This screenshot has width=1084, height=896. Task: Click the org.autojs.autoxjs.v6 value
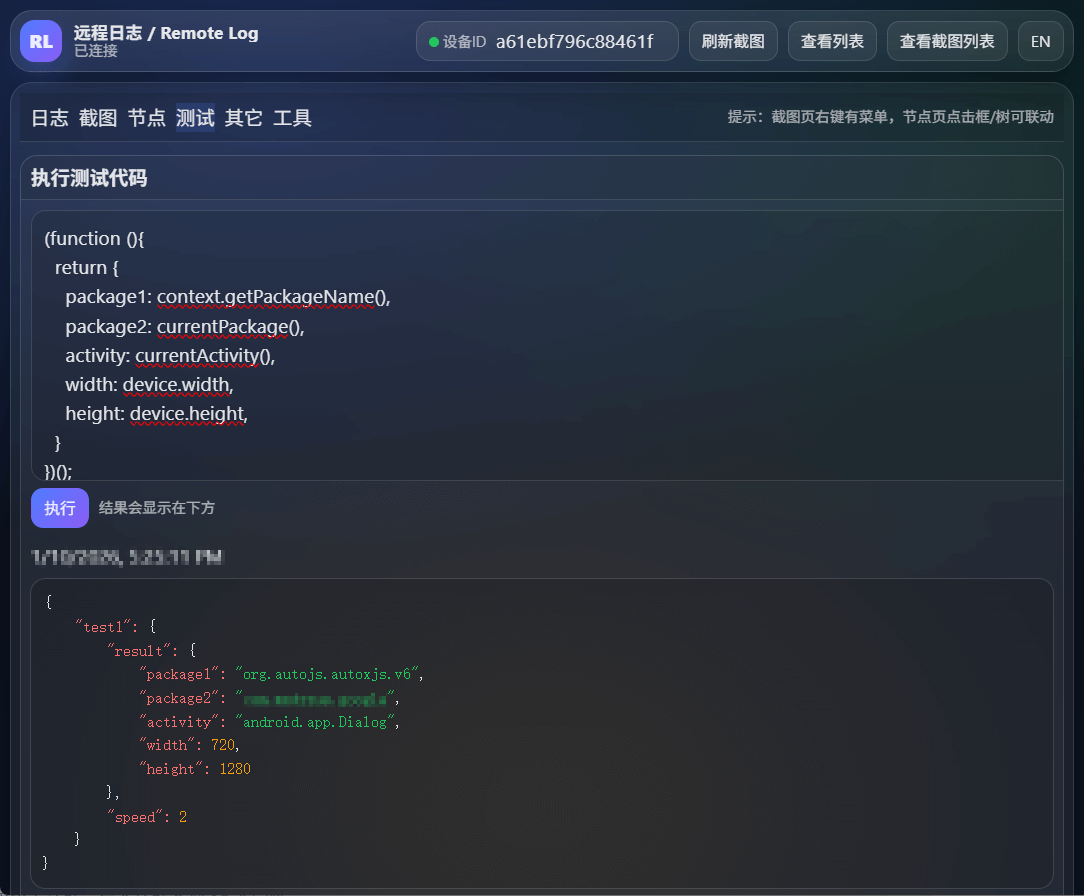click(x=327, y=674)
